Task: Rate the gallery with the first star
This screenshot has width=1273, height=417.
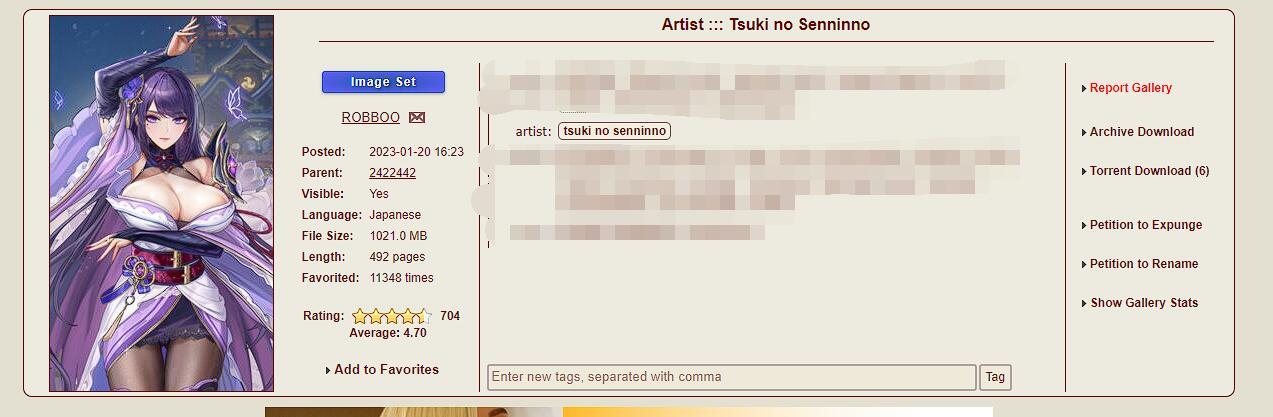Action: pyautogui.click(x=360, y=316)
